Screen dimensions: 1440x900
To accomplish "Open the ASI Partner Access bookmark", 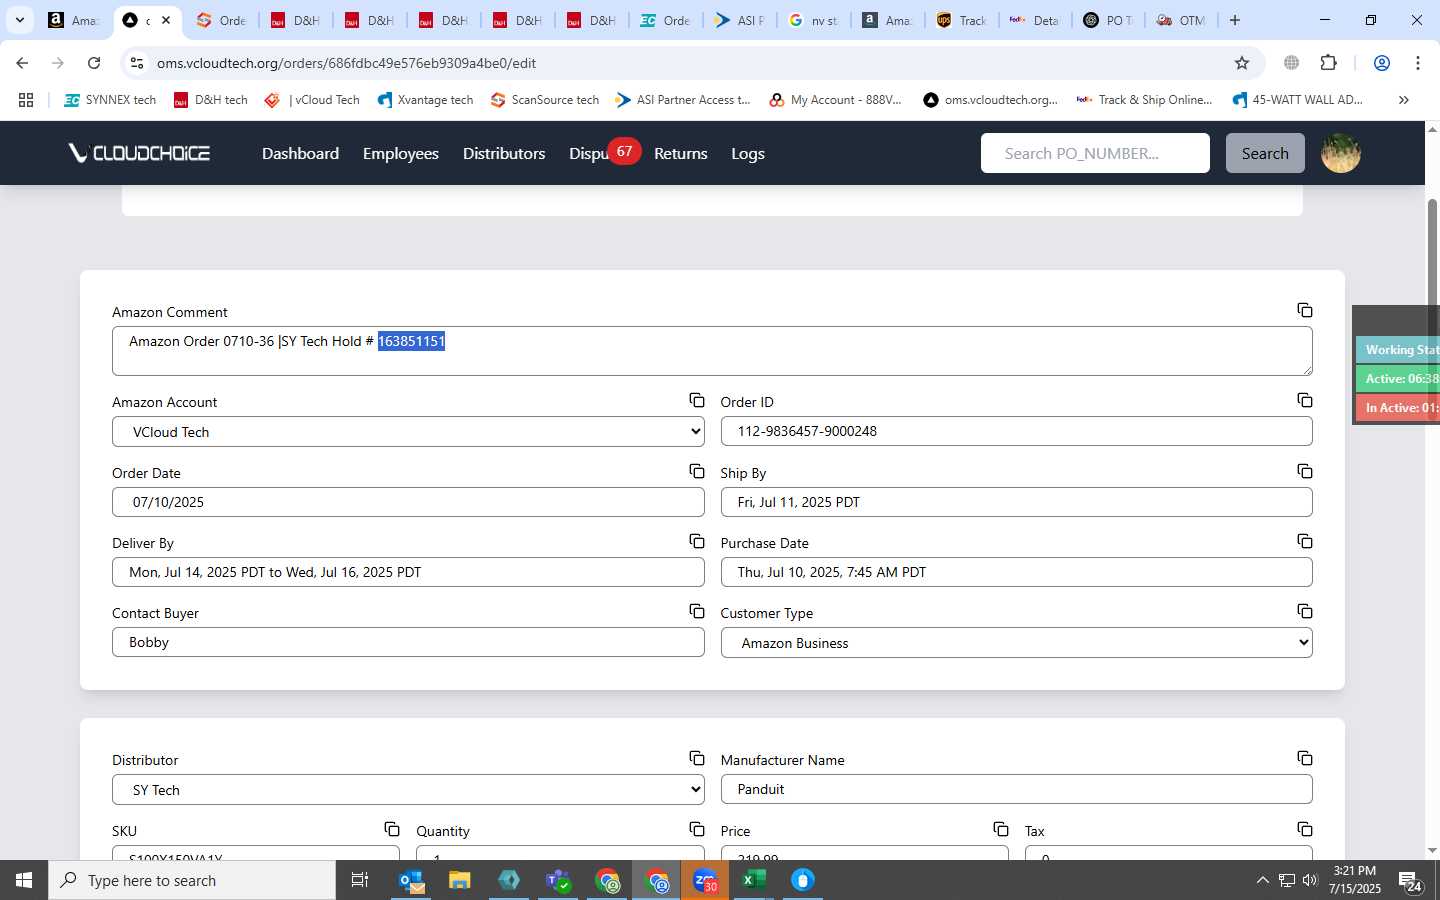I will pos(683,100).
